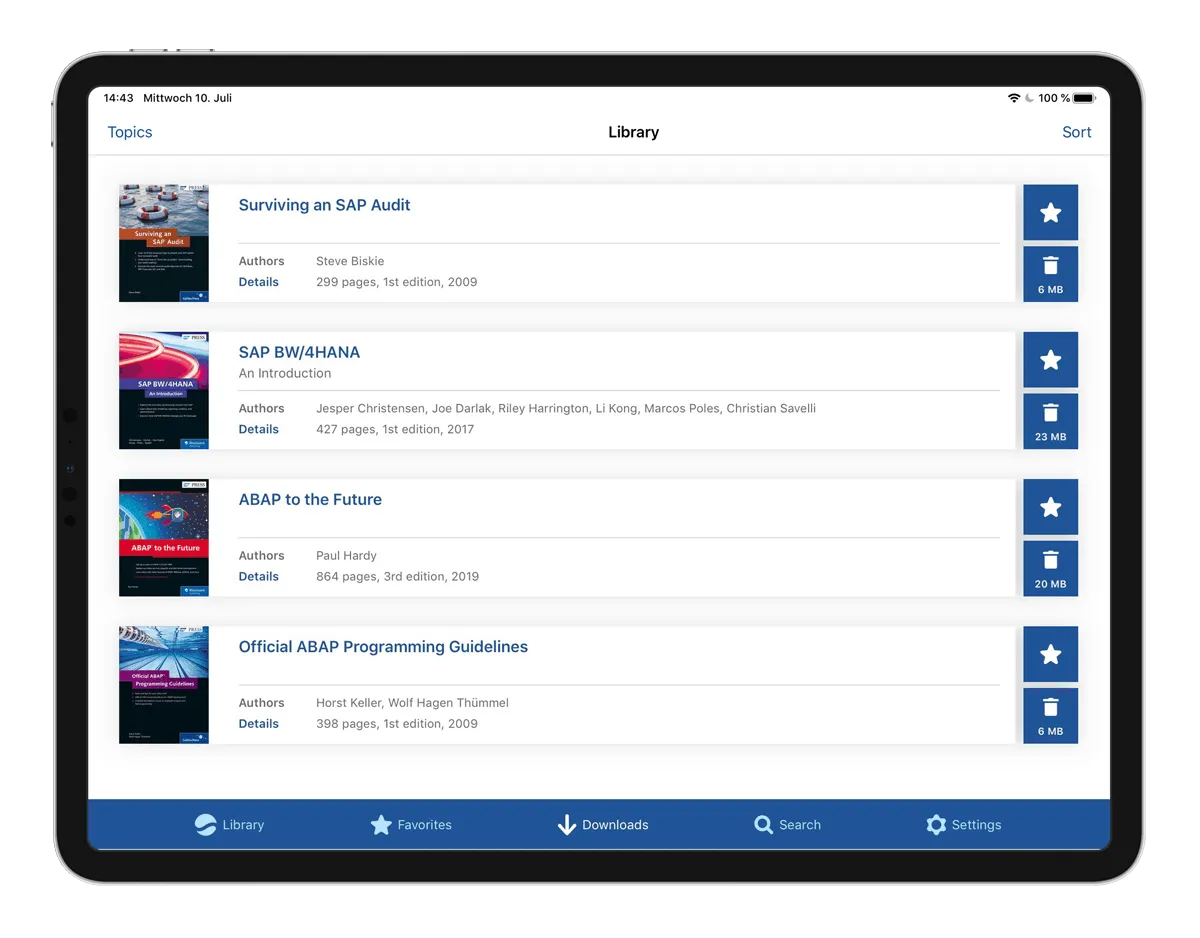Tap the 14:43 clock in status bar
The image size is (1200, 938).
point(118,98)
